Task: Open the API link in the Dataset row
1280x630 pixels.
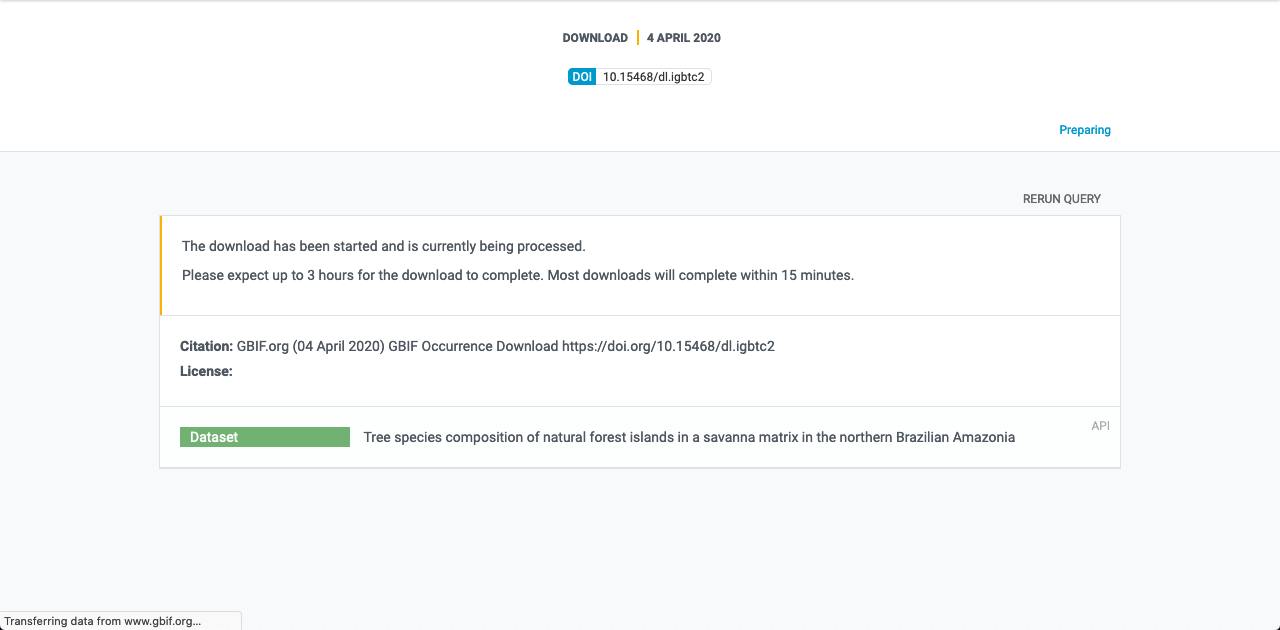Action: [1100, 426]
